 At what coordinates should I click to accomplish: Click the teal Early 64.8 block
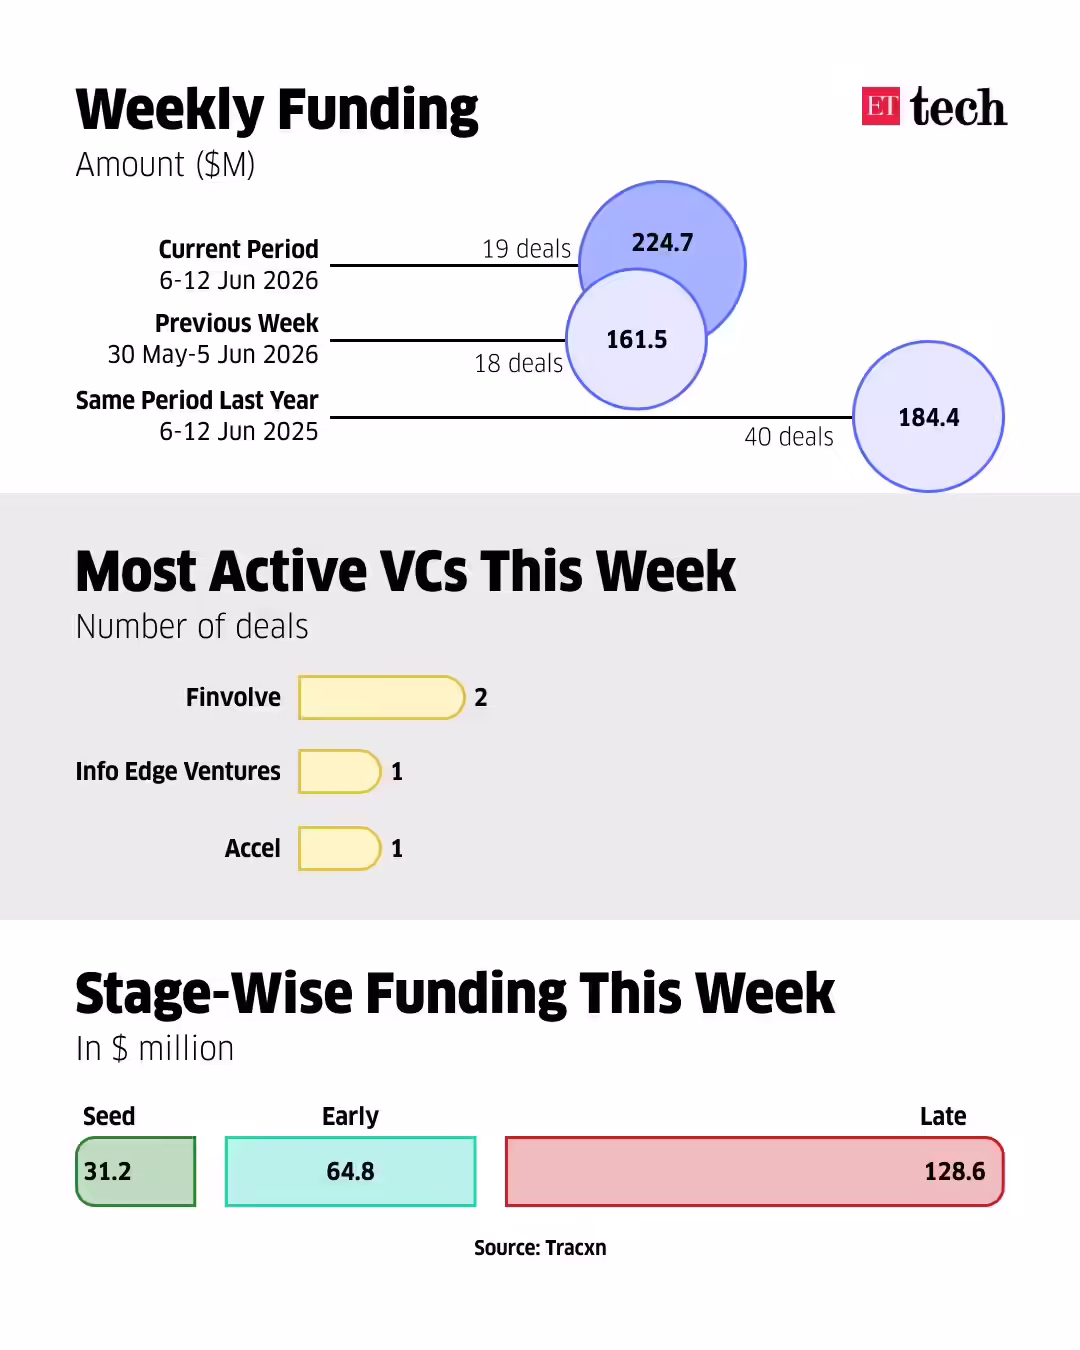pos(351,1171)
